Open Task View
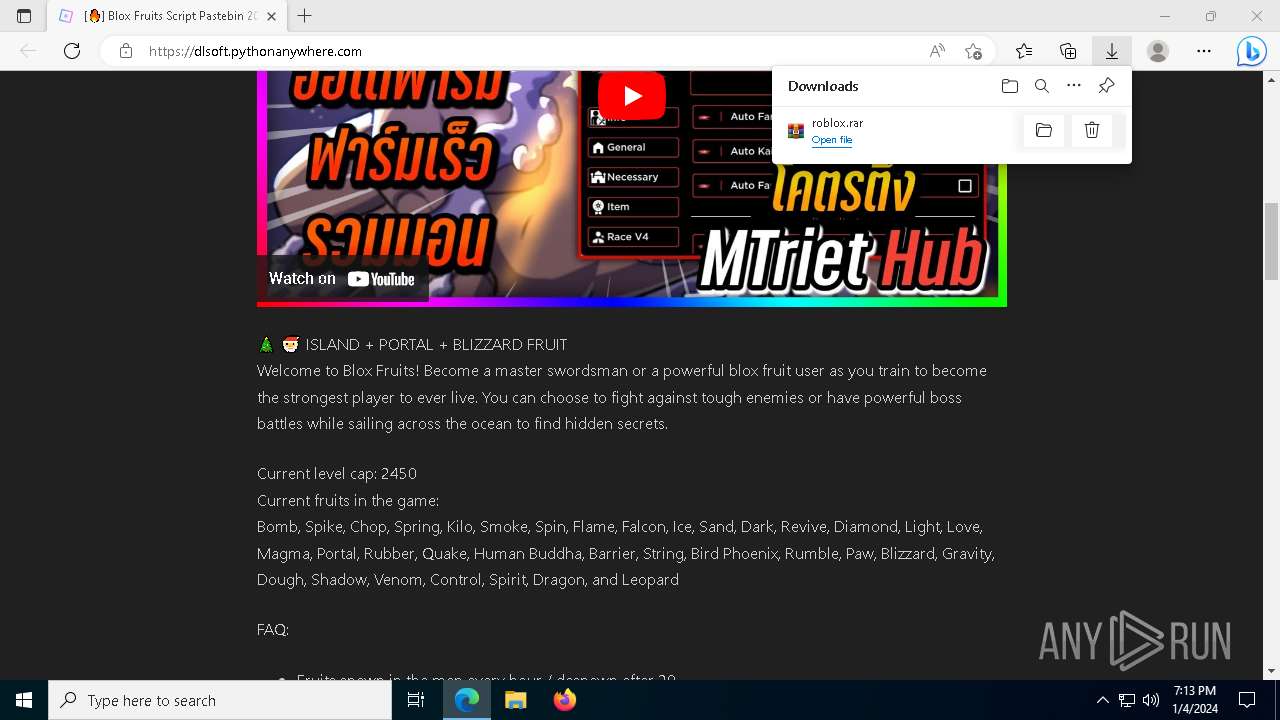This screenshot has height=720, width=1280. [416, 700]
